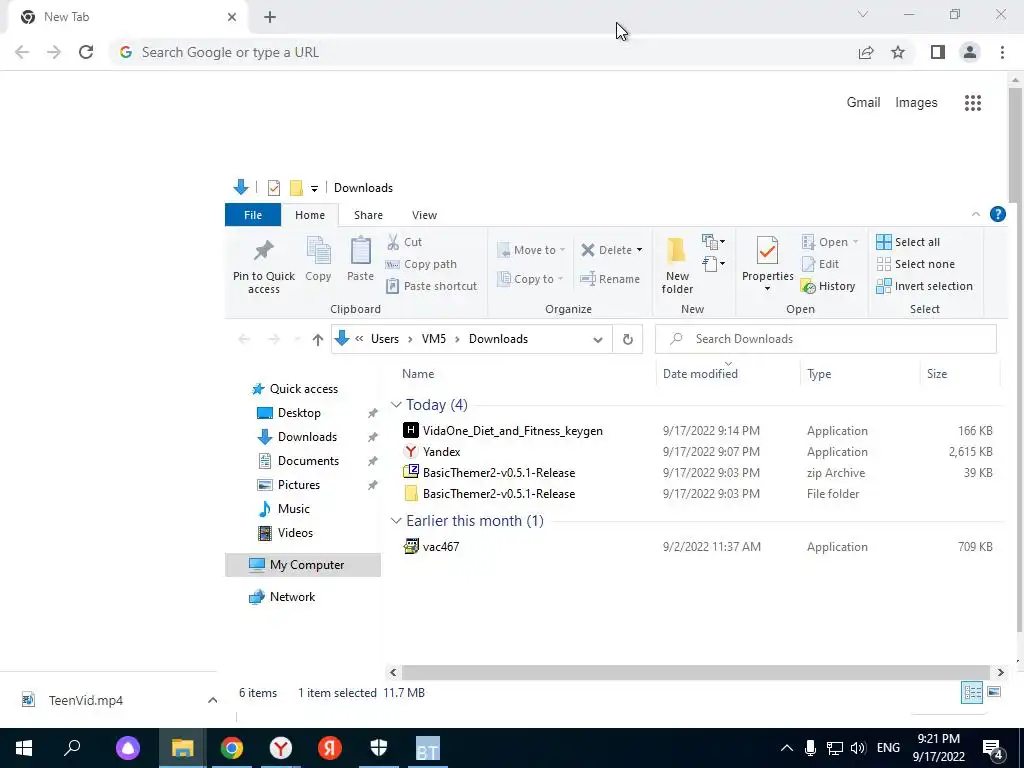Click the Refresh button beside address bar
The height and width of the screenshot is (768, 1024).
(x=628, y=340)
